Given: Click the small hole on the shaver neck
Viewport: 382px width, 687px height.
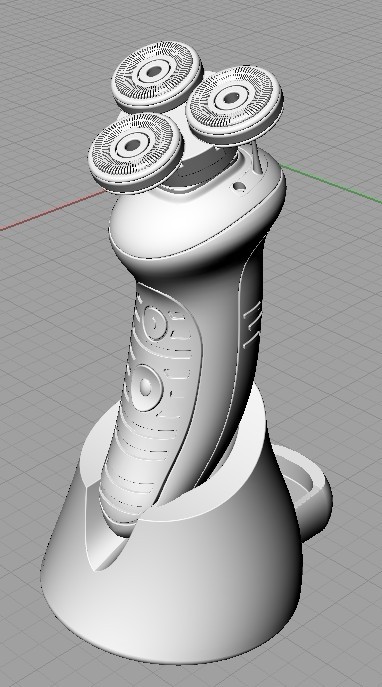Looking at the screenshot, I should point(239,186).
